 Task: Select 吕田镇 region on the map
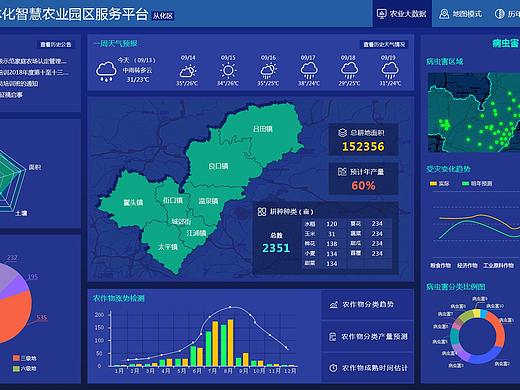[263, 129]
